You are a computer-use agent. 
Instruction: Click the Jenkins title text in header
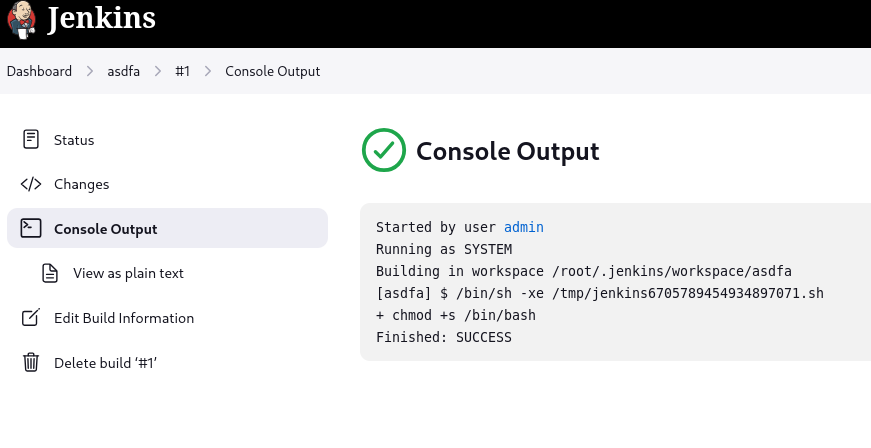point(101,18)
